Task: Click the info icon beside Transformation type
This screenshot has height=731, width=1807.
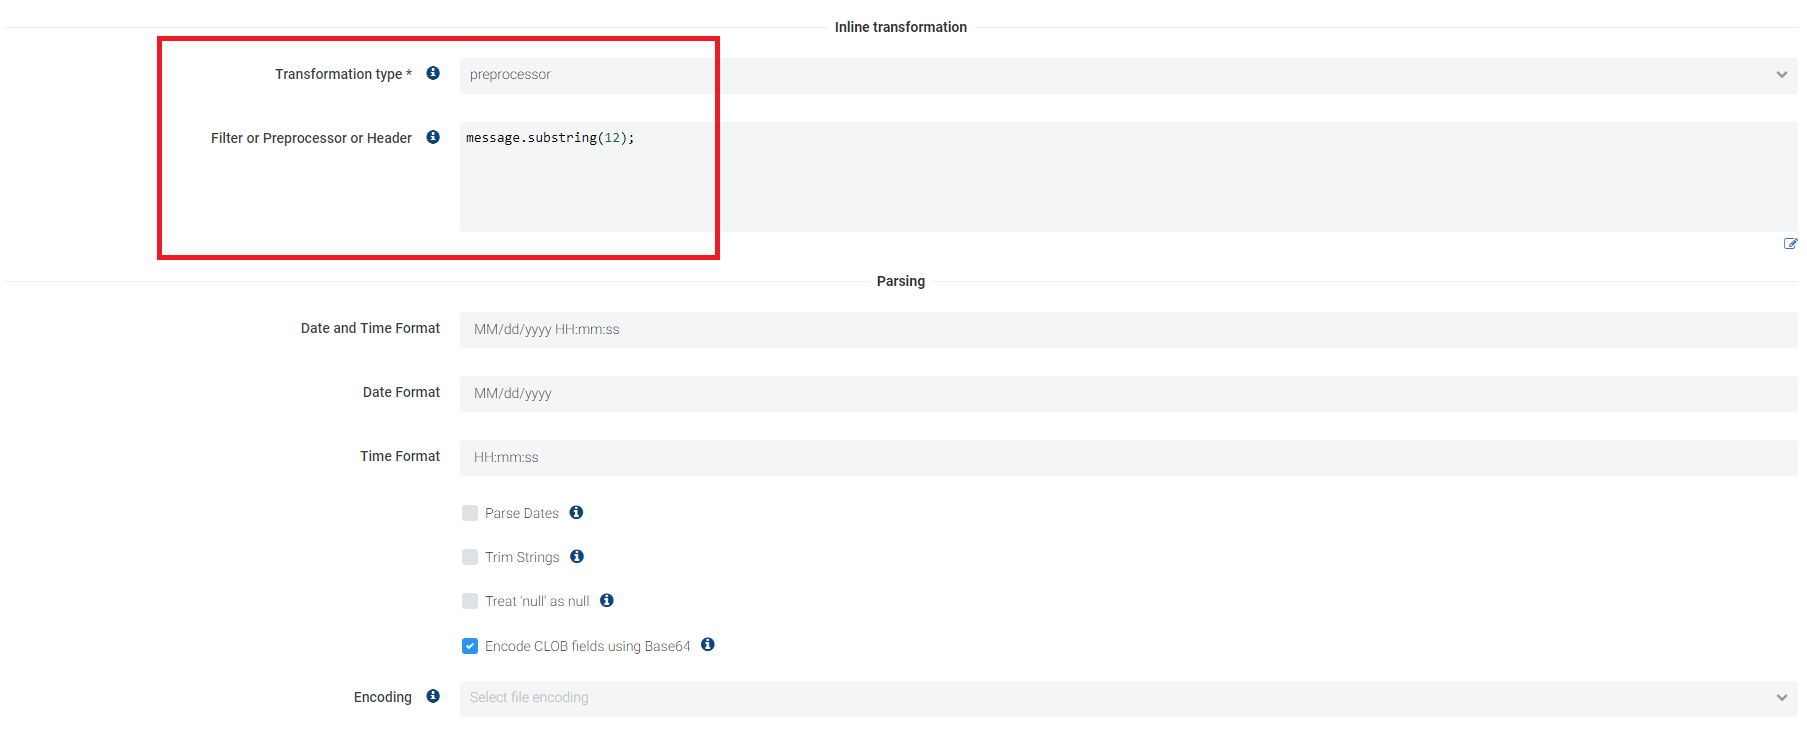Action: (x=433, y=73)
